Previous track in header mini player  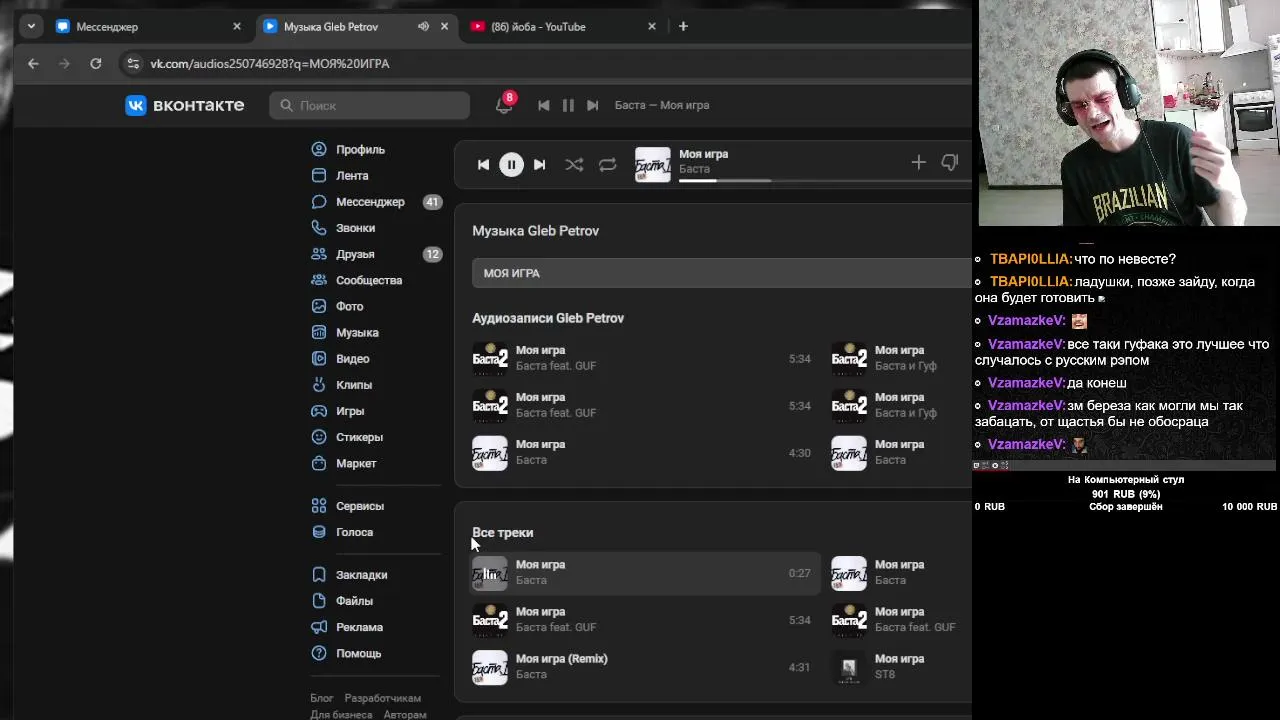pyautogui.click(x=543, y=105)
